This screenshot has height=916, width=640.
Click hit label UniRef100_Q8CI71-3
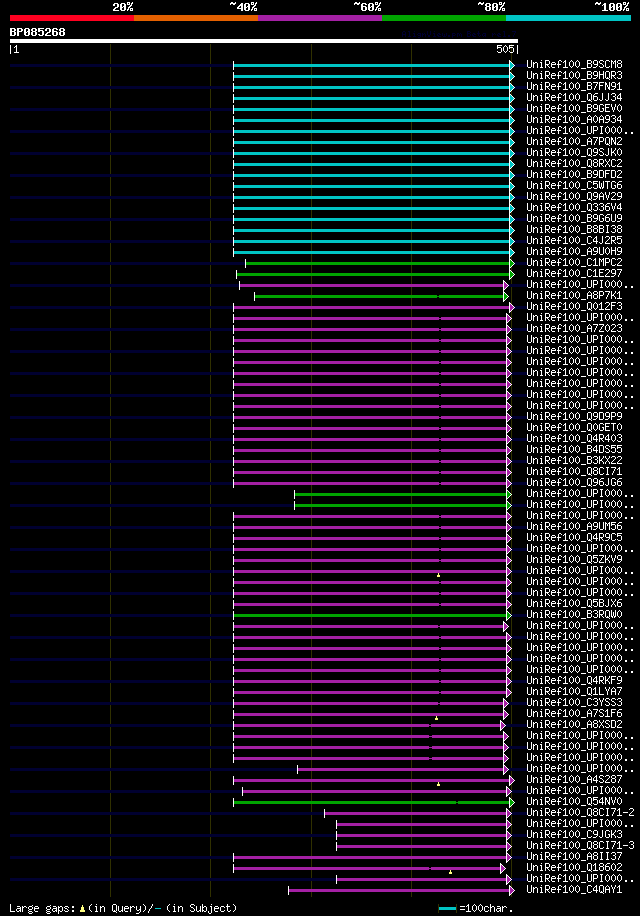coord(580,845)
